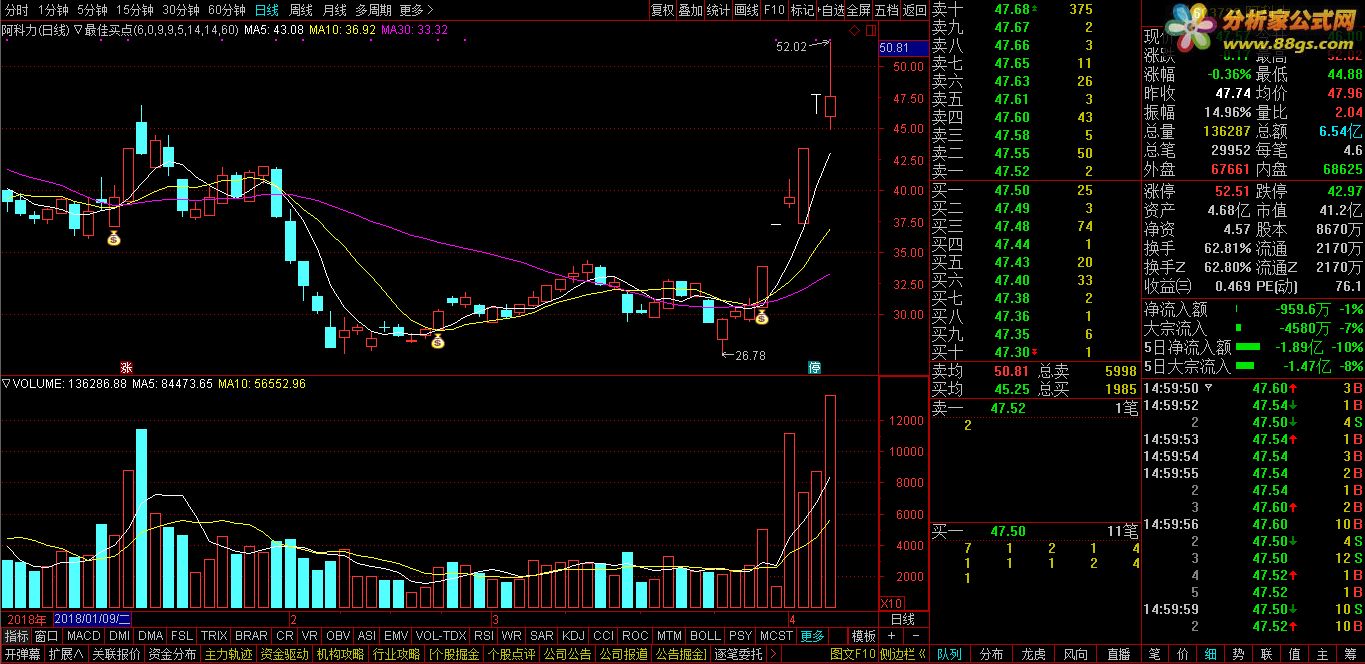Select the OBV indicator

click(339, 636)
